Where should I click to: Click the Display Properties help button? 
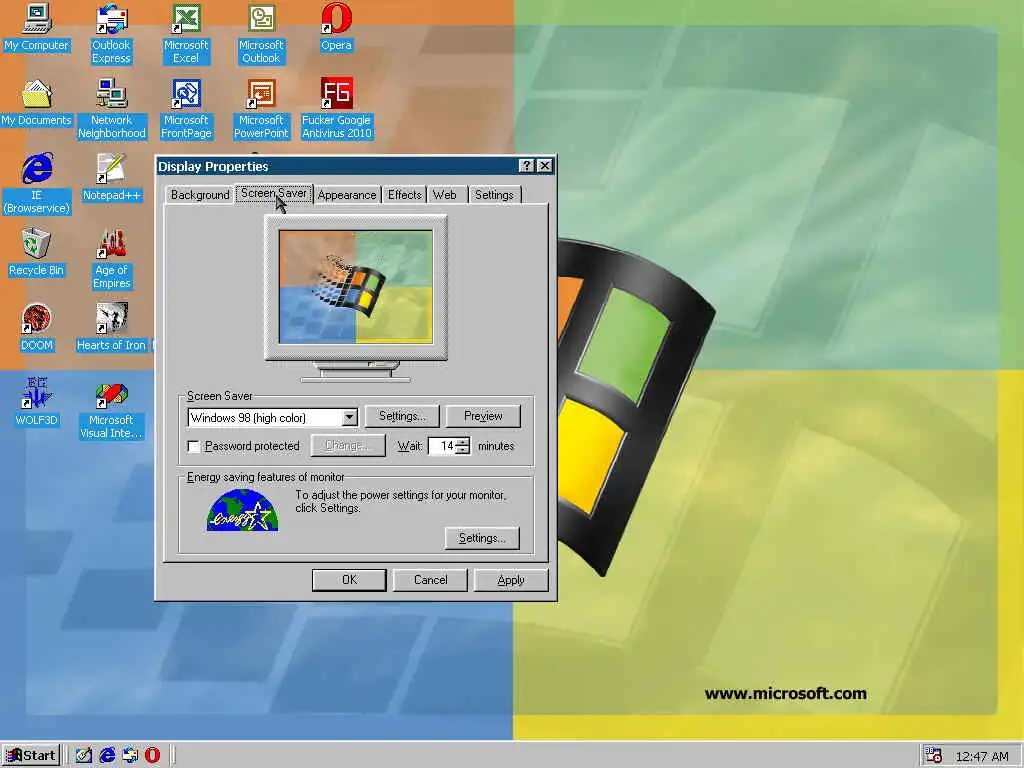[x=526, y=166]
